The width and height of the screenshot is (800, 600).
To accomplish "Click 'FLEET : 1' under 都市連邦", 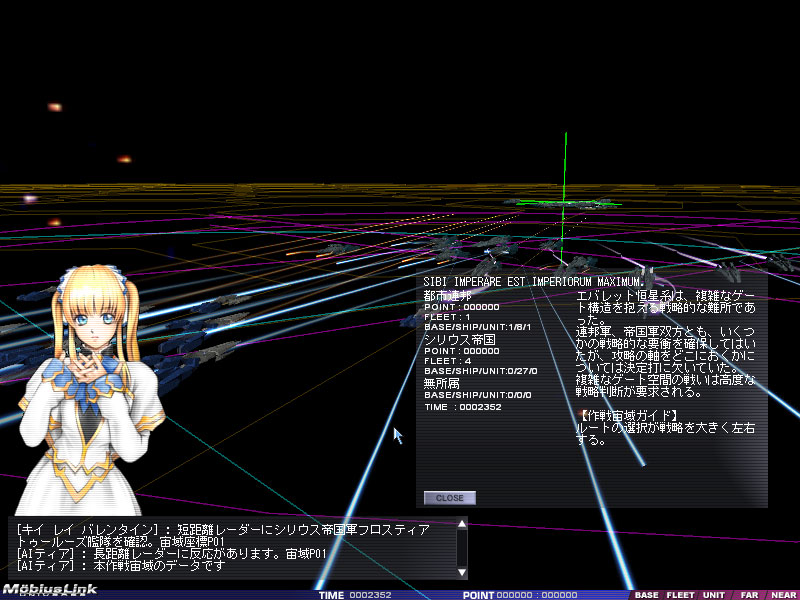I will [x=447, y=317].
